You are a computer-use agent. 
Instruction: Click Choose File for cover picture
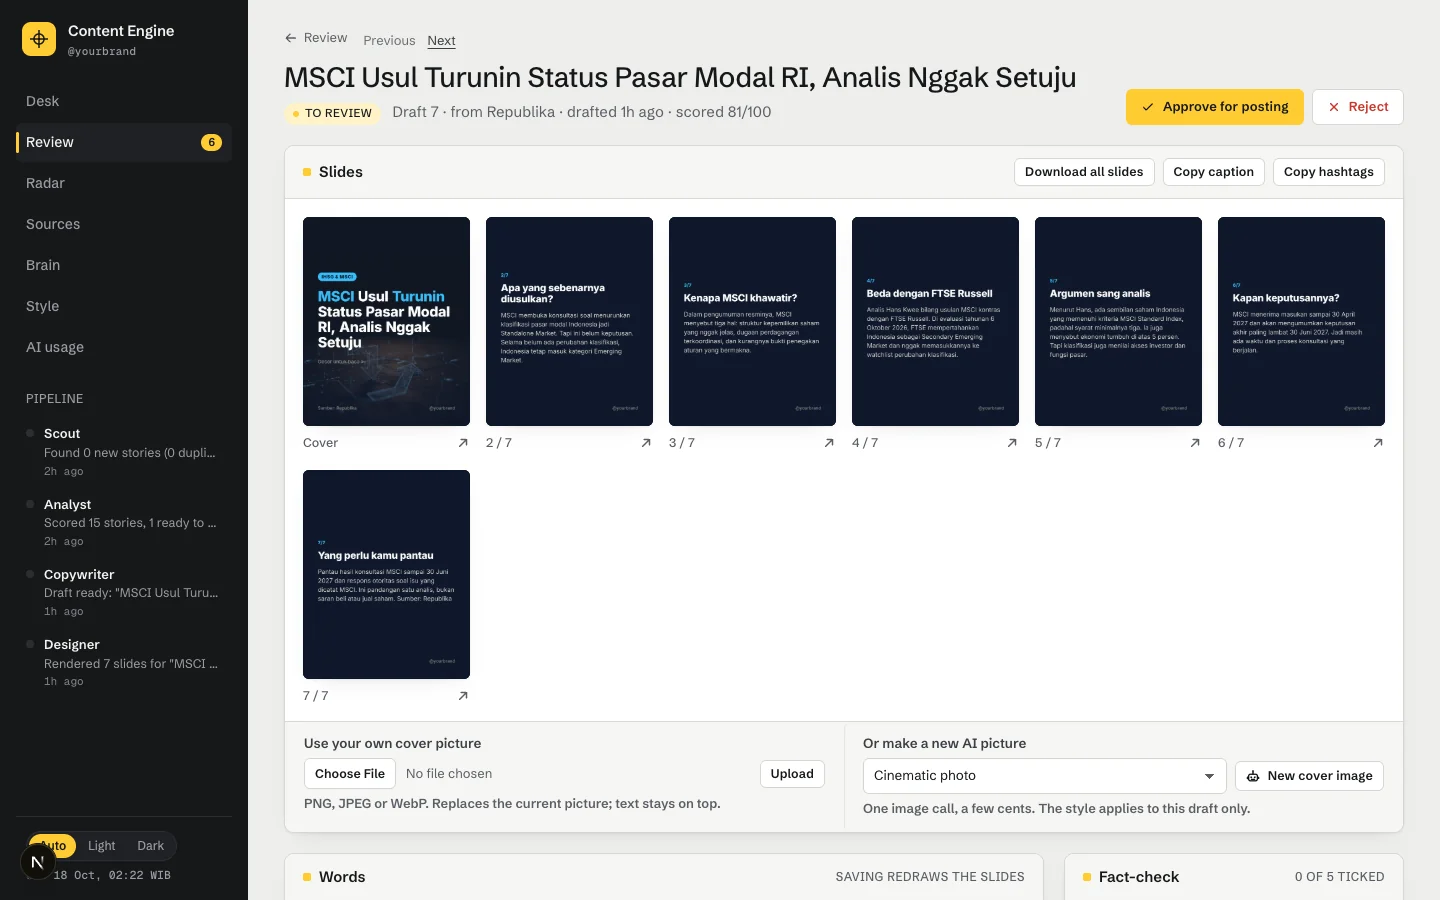[350, 774]
